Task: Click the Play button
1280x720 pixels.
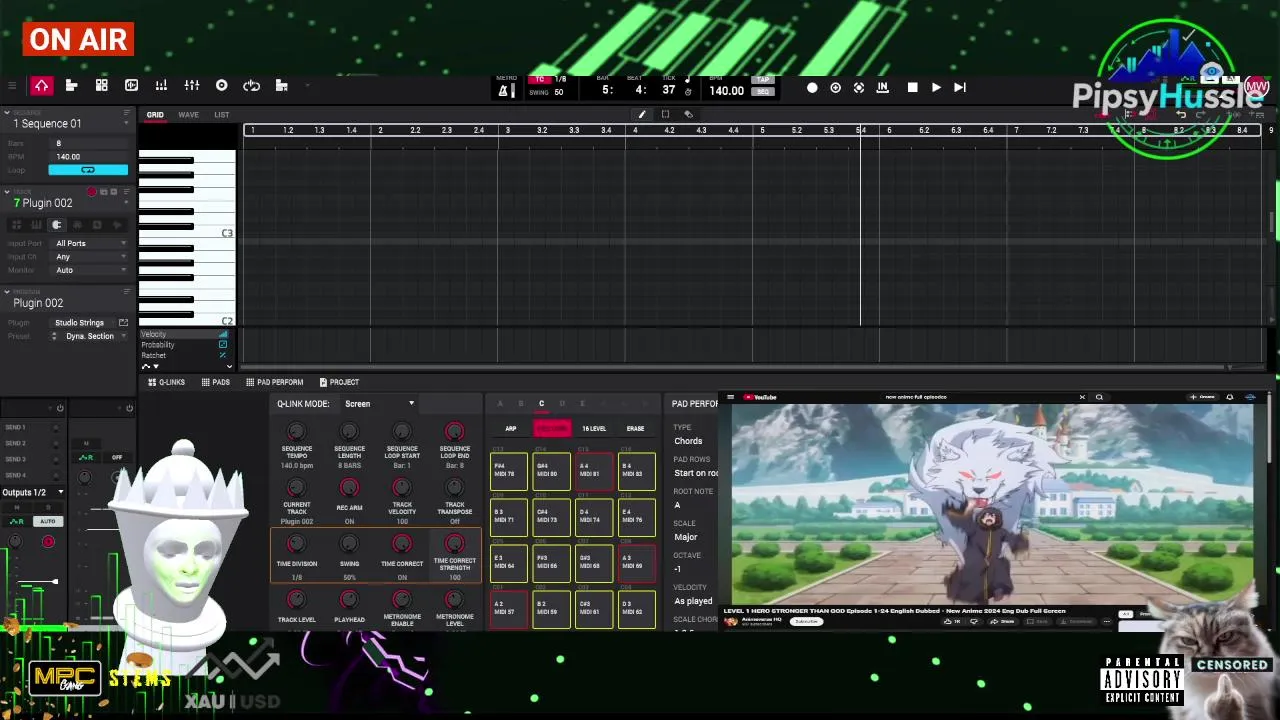Action: point(936,88)
